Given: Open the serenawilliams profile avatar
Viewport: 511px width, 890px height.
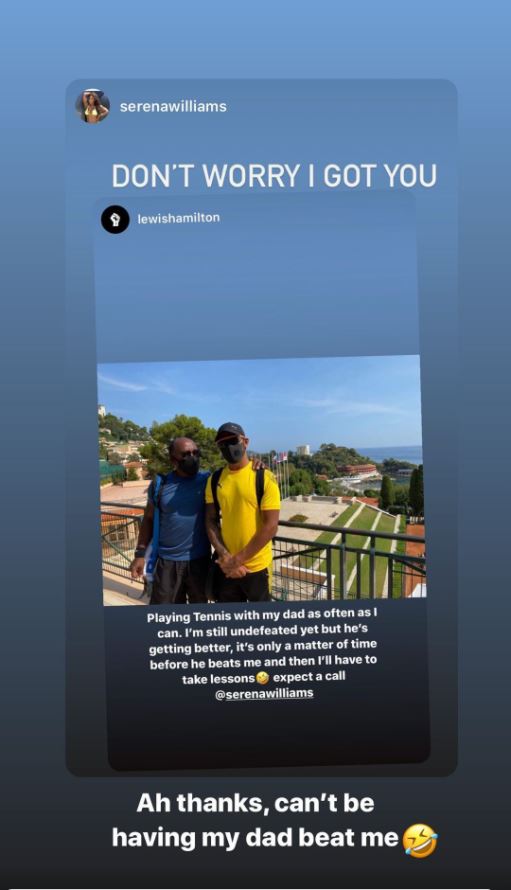Looking at the screenshot, I should click(x=93, y=106).
